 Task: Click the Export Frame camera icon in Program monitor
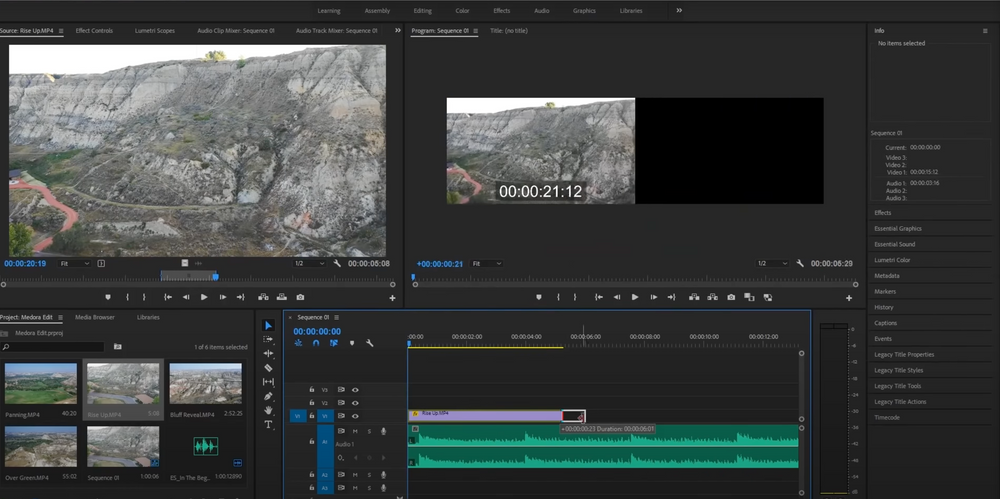[731, 297]
